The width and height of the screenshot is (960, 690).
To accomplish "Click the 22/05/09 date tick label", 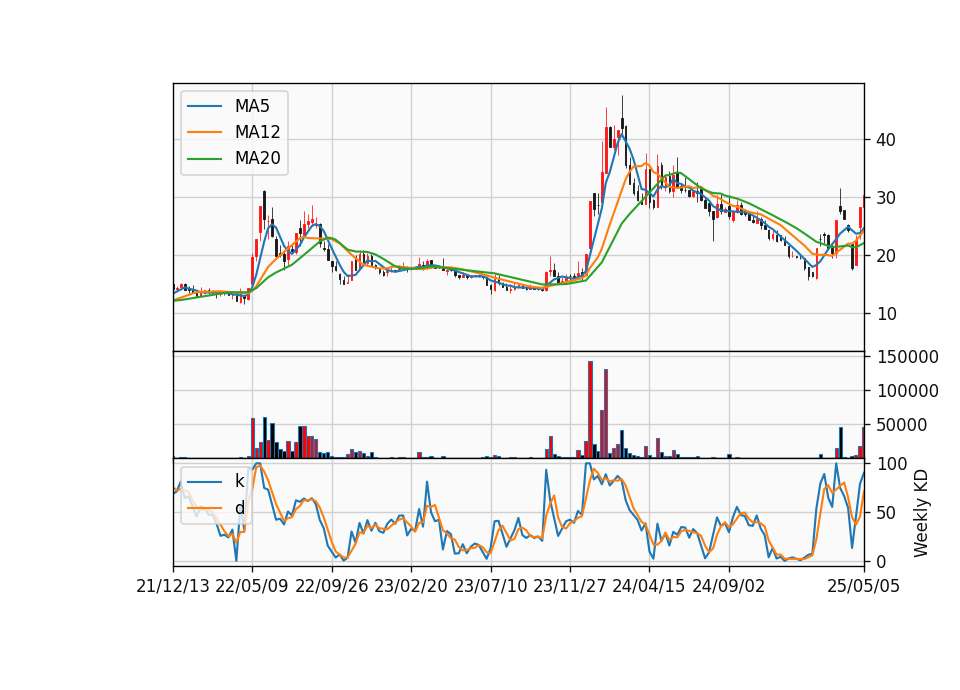I will (252, 587).
